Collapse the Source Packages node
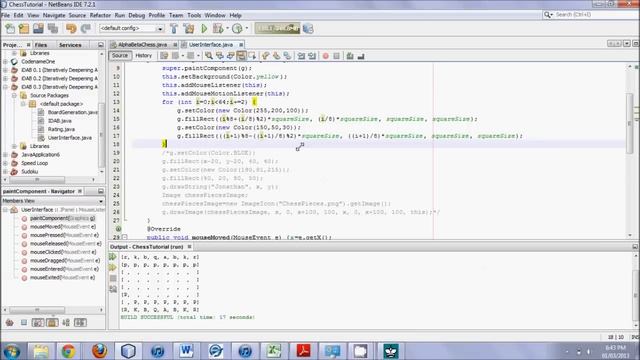The image size is (640, 360). 14,96
